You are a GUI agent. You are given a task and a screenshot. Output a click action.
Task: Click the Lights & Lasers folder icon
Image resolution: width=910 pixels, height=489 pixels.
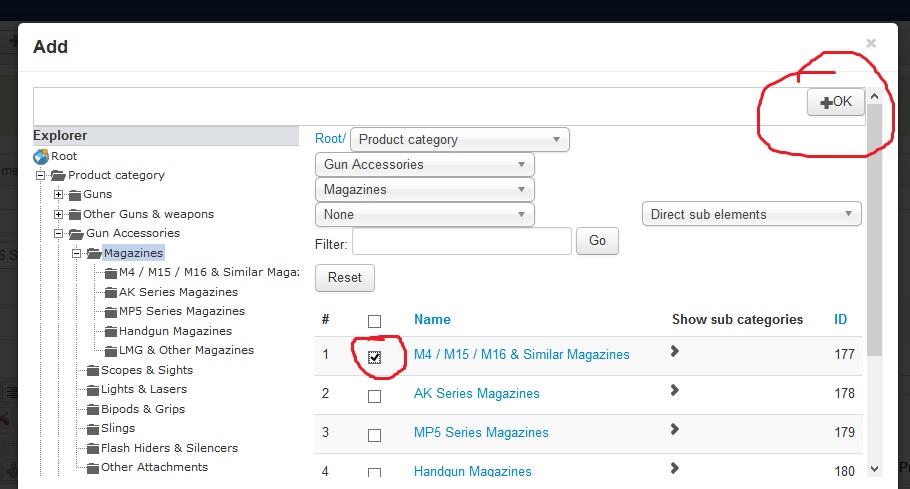coord(93,389)
